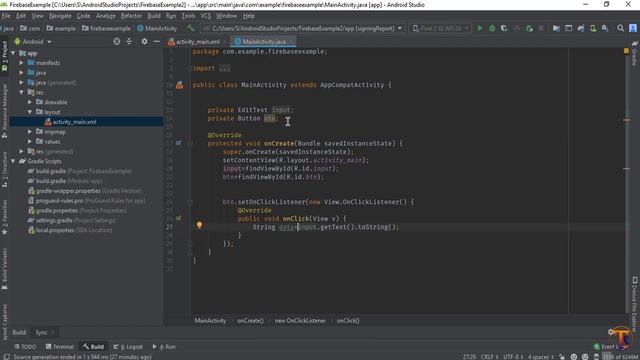Click MainActivity in navigation breadcrumb
Viewport: 640px width, 360px height.
pos(157,28)
